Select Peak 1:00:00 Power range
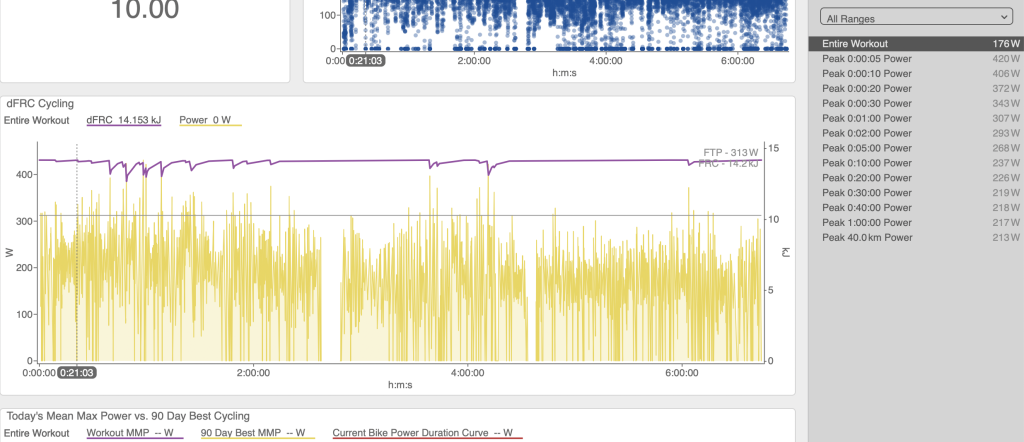This screenshot has width=1024, height=442. [916, 223]
